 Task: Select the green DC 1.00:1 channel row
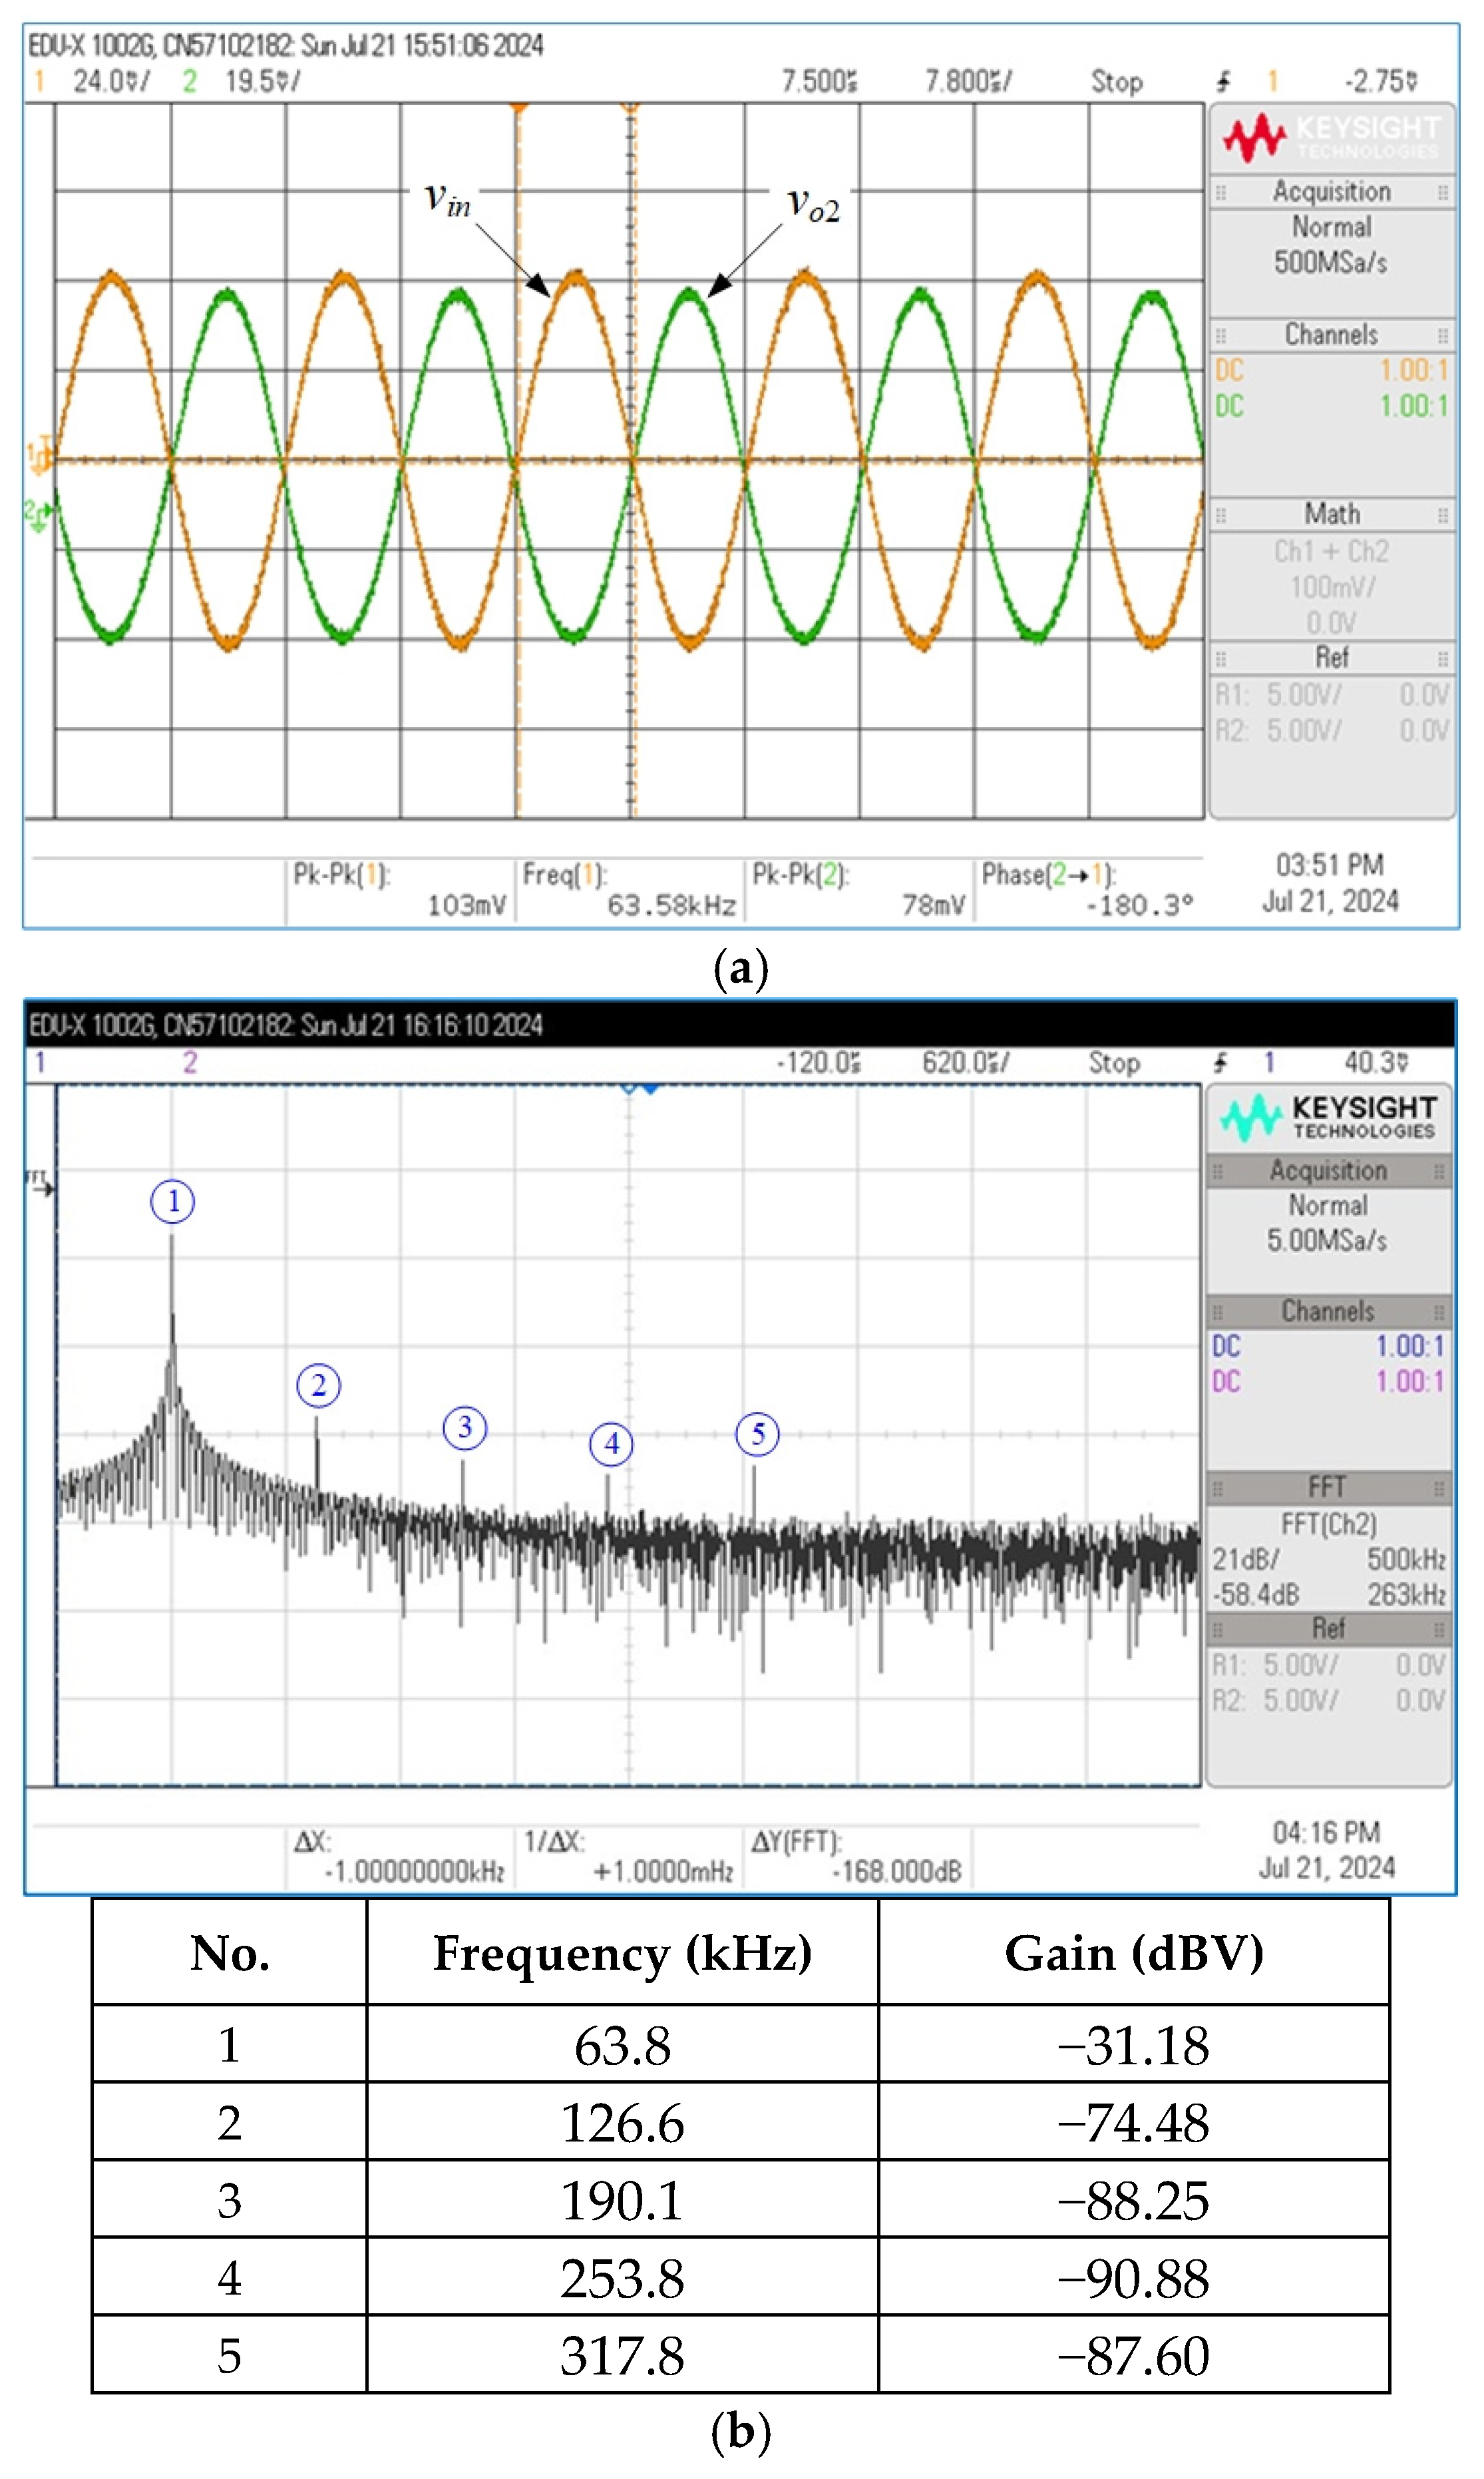click(x=1331, y=406)
